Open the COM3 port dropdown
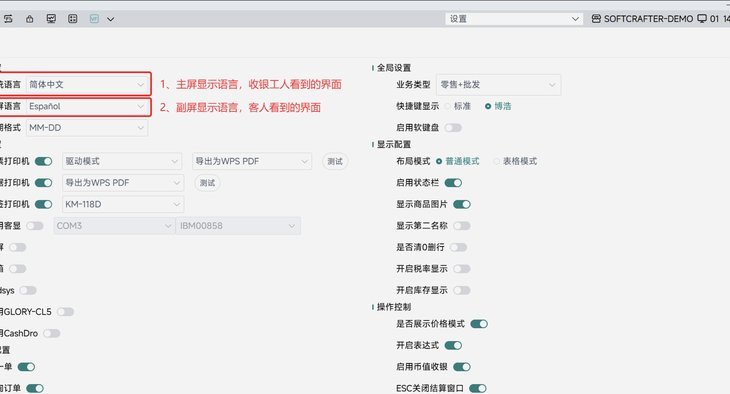 coord(114,226)
